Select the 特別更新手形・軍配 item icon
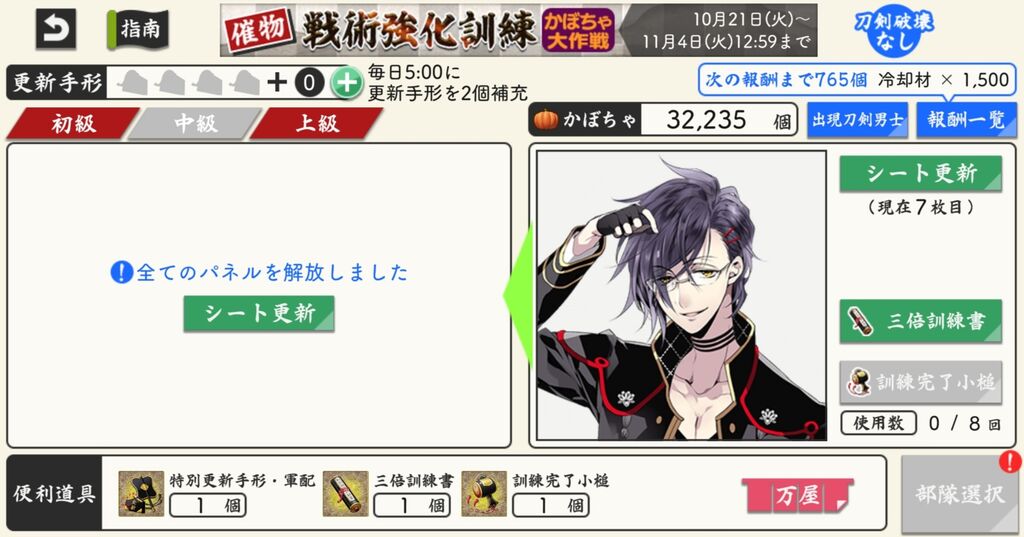1024x537 pixels. (141, 494)
